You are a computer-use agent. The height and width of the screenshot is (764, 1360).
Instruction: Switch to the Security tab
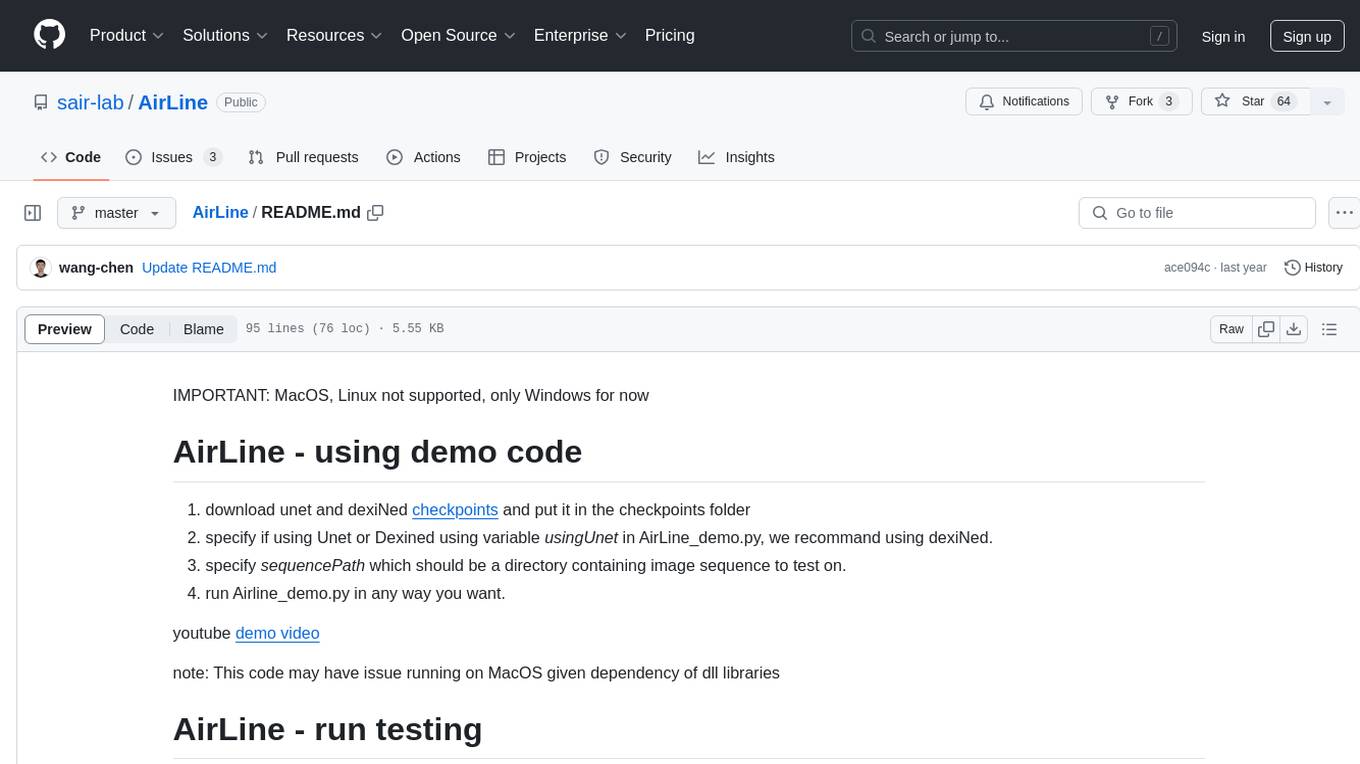pyautogui.click(x=633, y=157)
